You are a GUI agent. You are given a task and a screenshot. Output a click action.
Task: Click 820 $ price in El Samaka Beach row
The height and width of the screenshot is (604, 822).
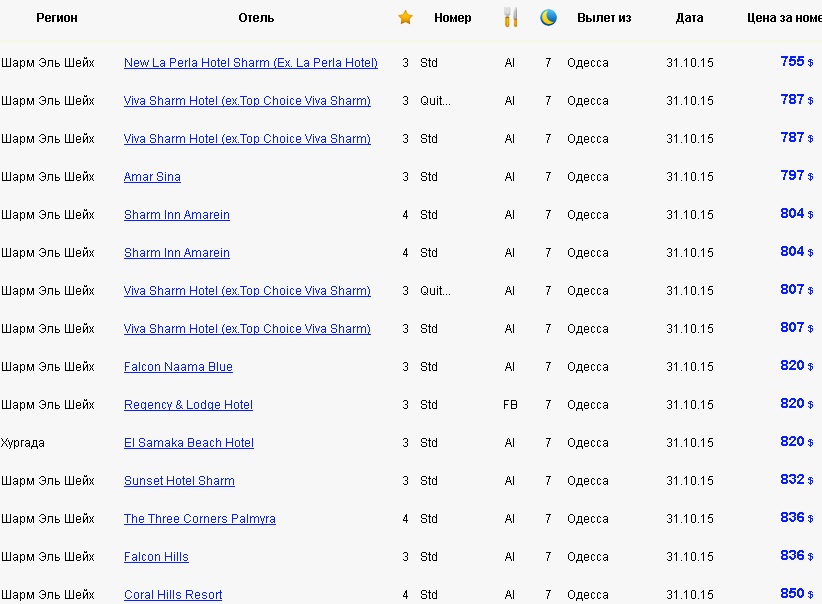pos(797,441)
